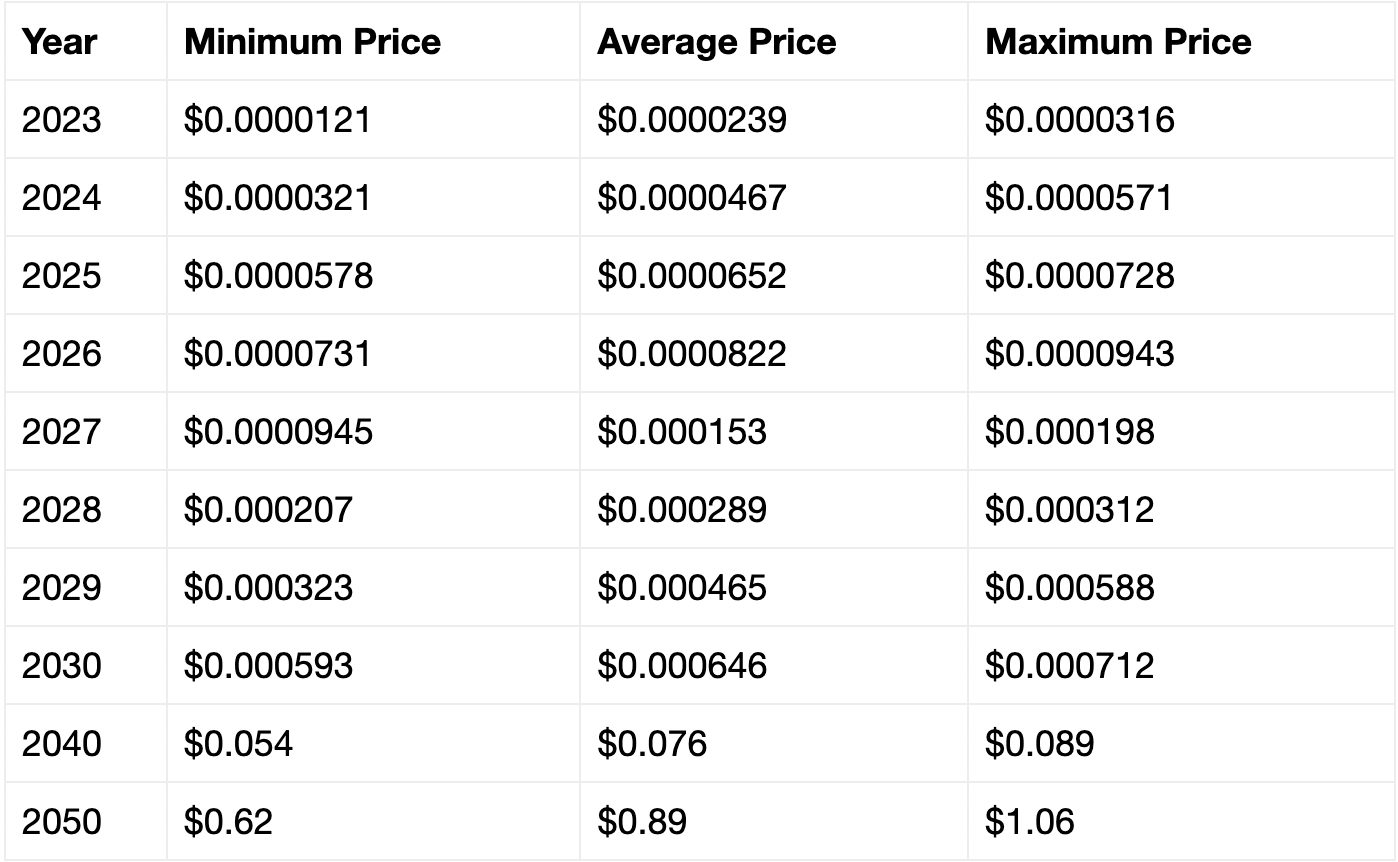This screenshot has height=862, width=1398.
Task: Click the Average Price column header
Action: tap(716, 42)
